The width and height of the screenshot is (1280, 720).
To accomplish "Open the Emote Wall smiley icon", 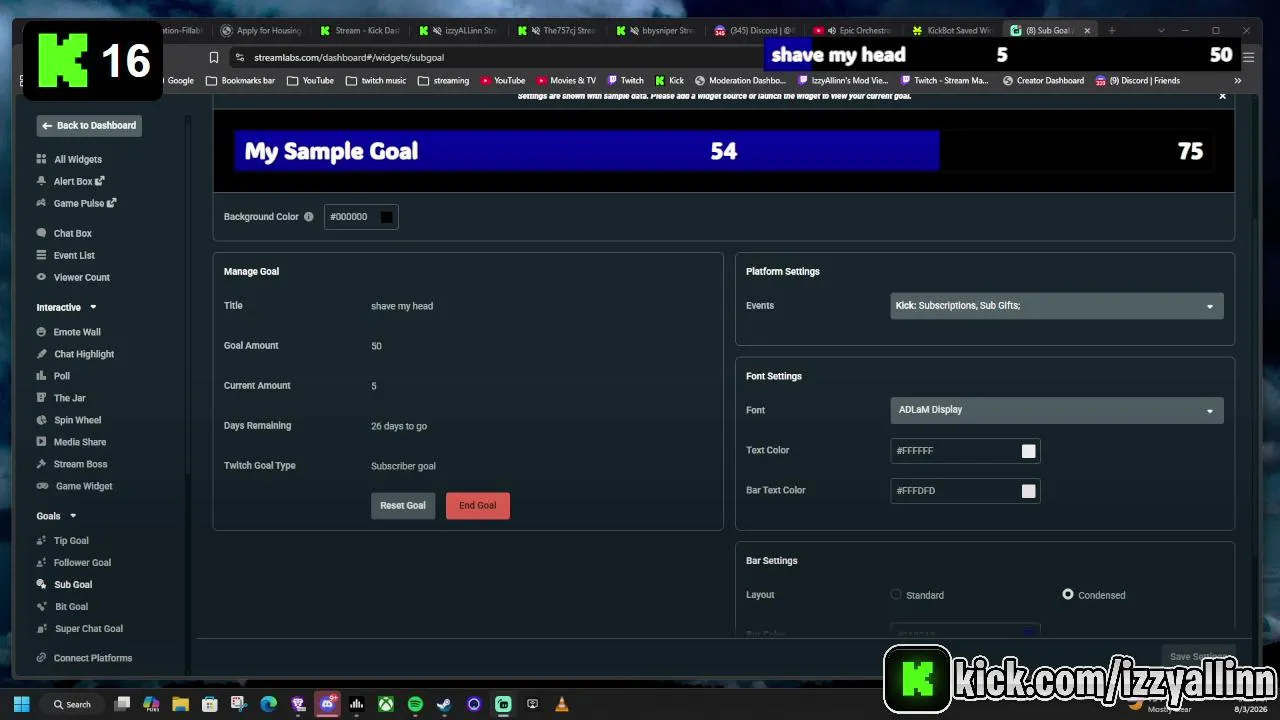I will click(41, 332).
